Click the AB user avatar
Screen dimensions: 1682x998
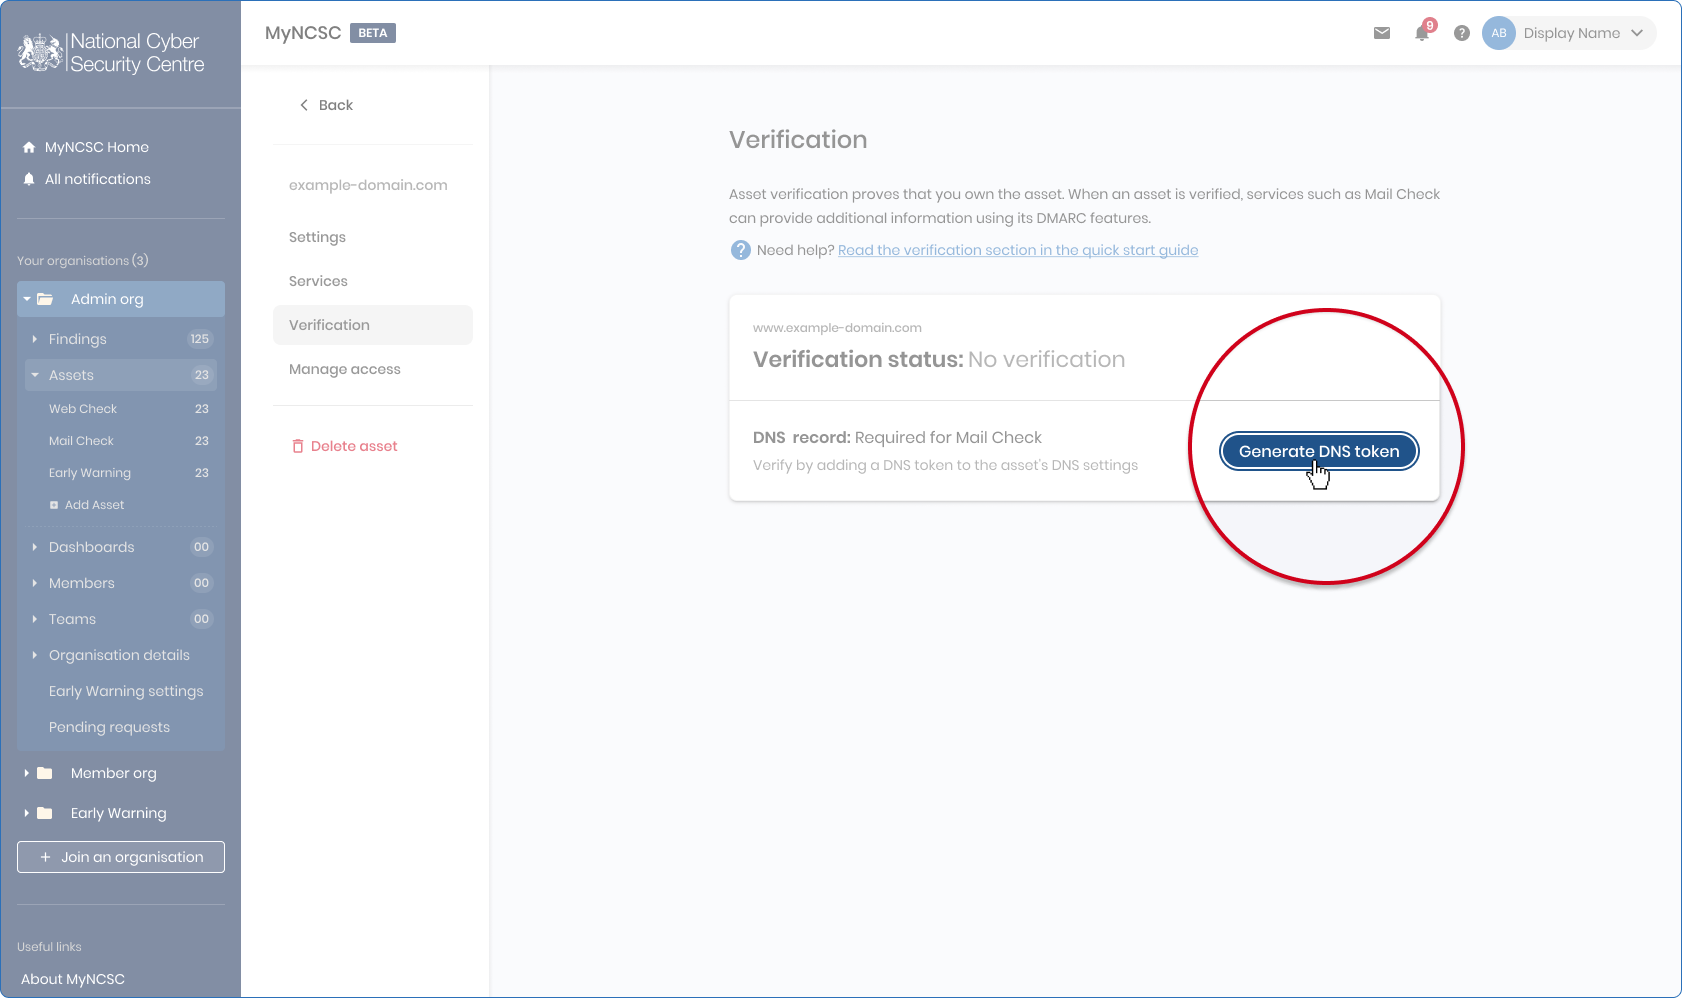point(1499,33)
